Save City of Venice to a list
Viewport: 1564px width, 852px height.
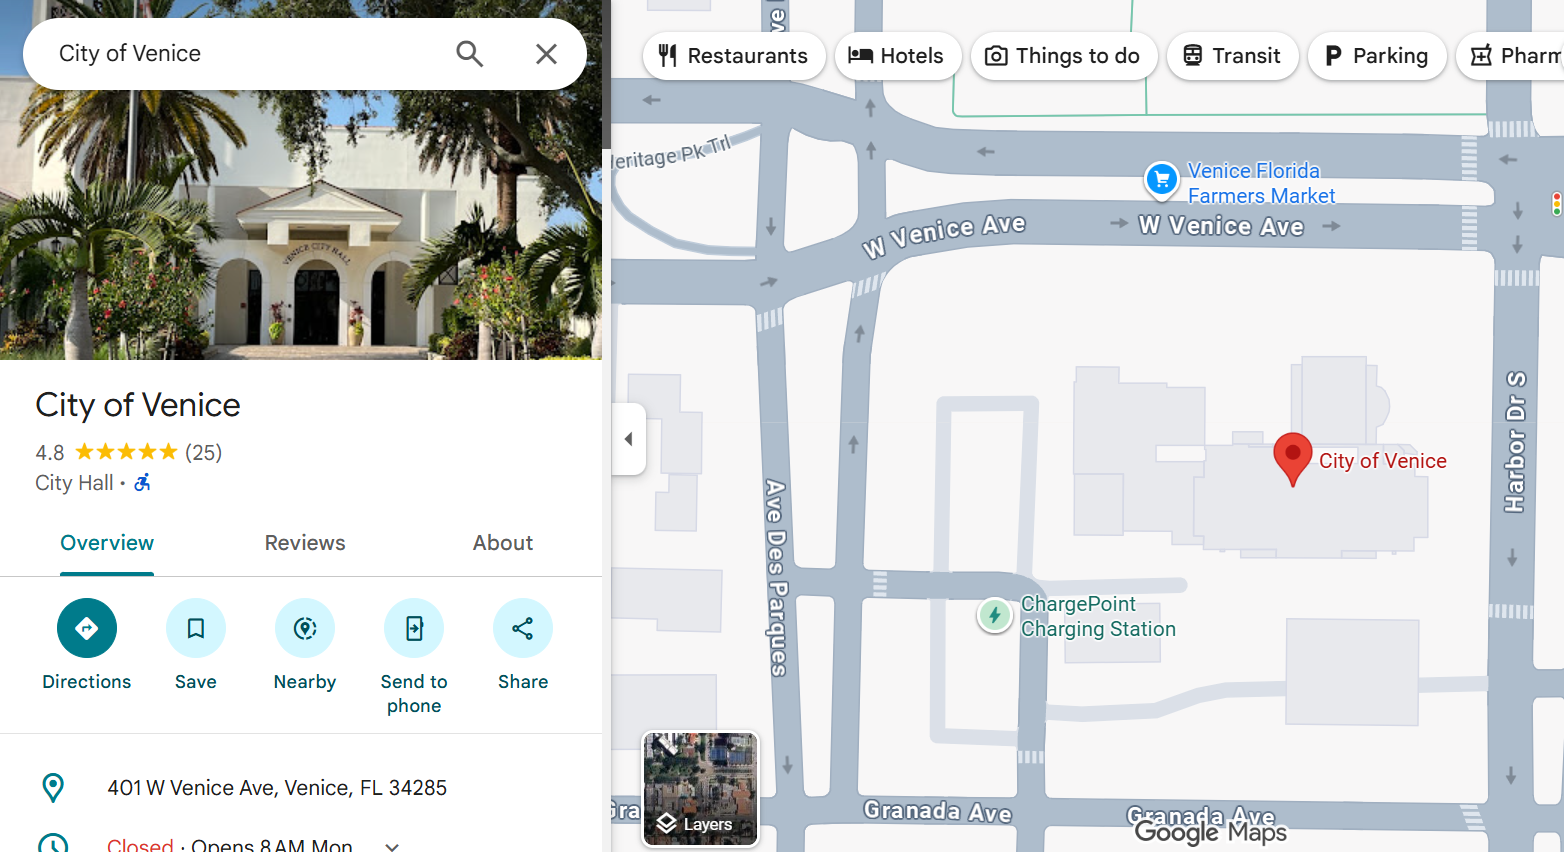pyautogui.click(x=196, y=645)
